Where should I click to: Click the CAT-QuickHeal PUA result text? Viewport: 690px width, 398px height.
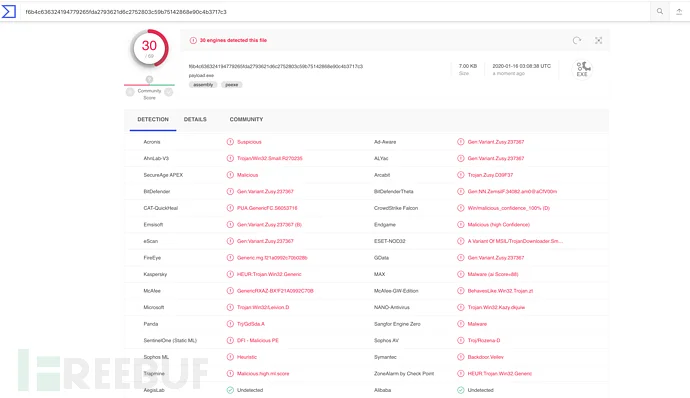coord(267,208)
